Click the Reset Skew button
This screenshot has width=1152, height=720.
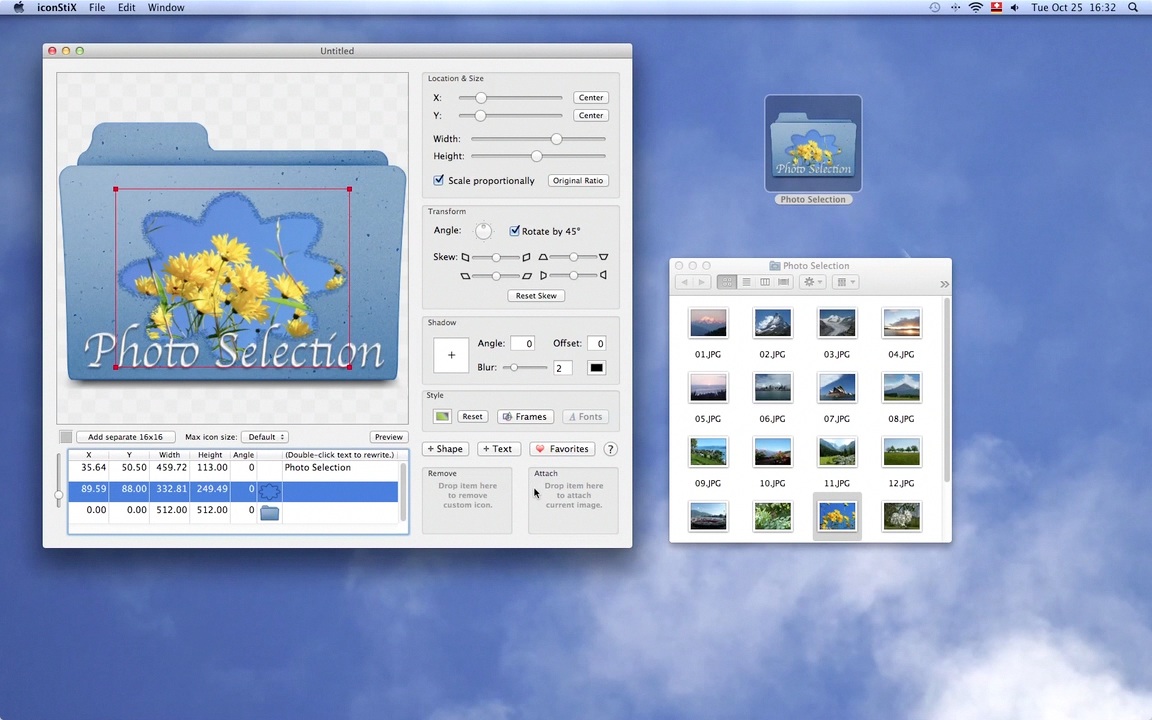pyautogui.click(x=536, y=296)
